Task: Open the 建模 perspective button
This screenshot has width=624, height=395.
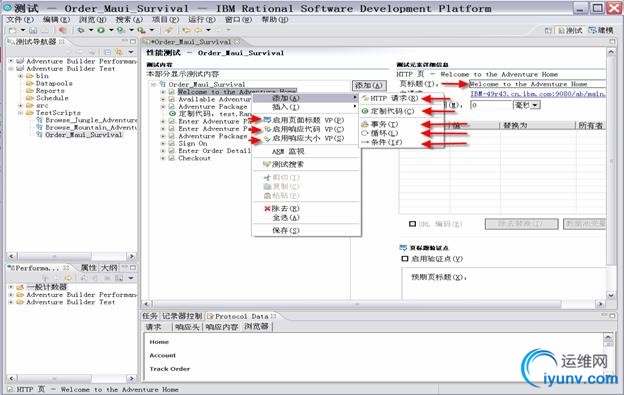Action: pyautogui.click(x=601, y=30)
